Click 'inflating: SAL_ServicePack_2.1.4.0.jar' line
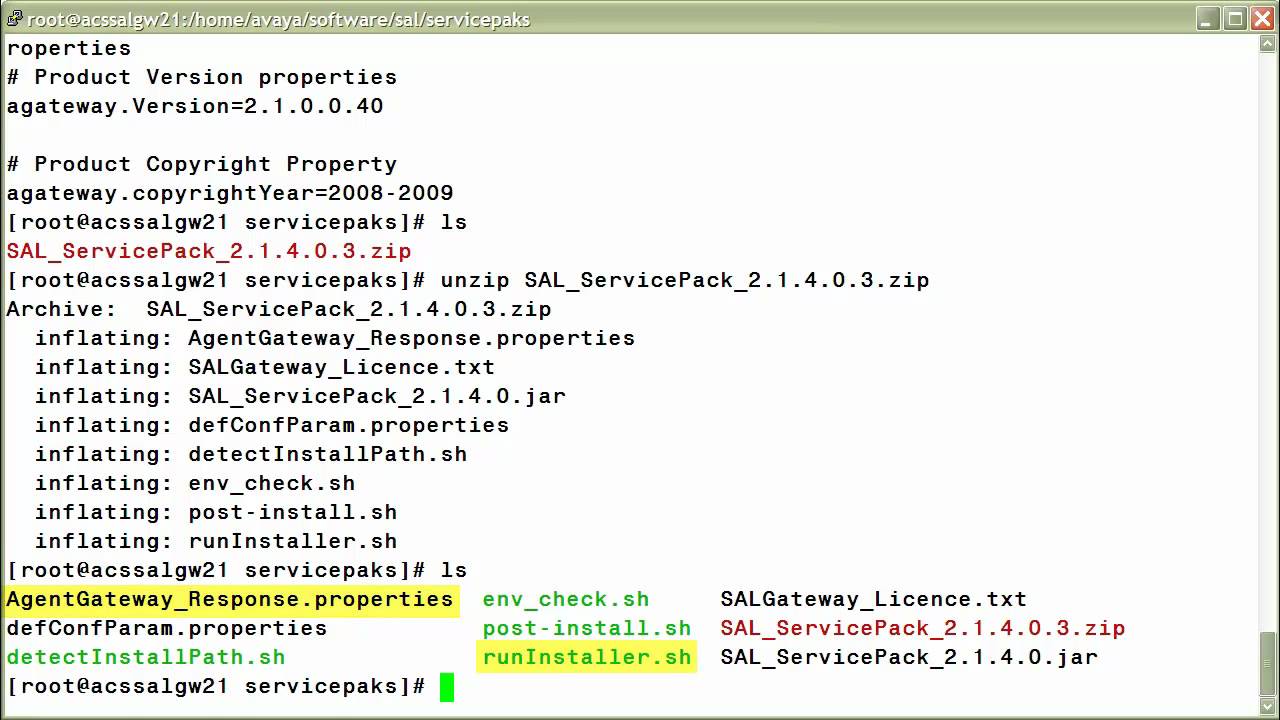The image size is (1280, 720). 300,396
